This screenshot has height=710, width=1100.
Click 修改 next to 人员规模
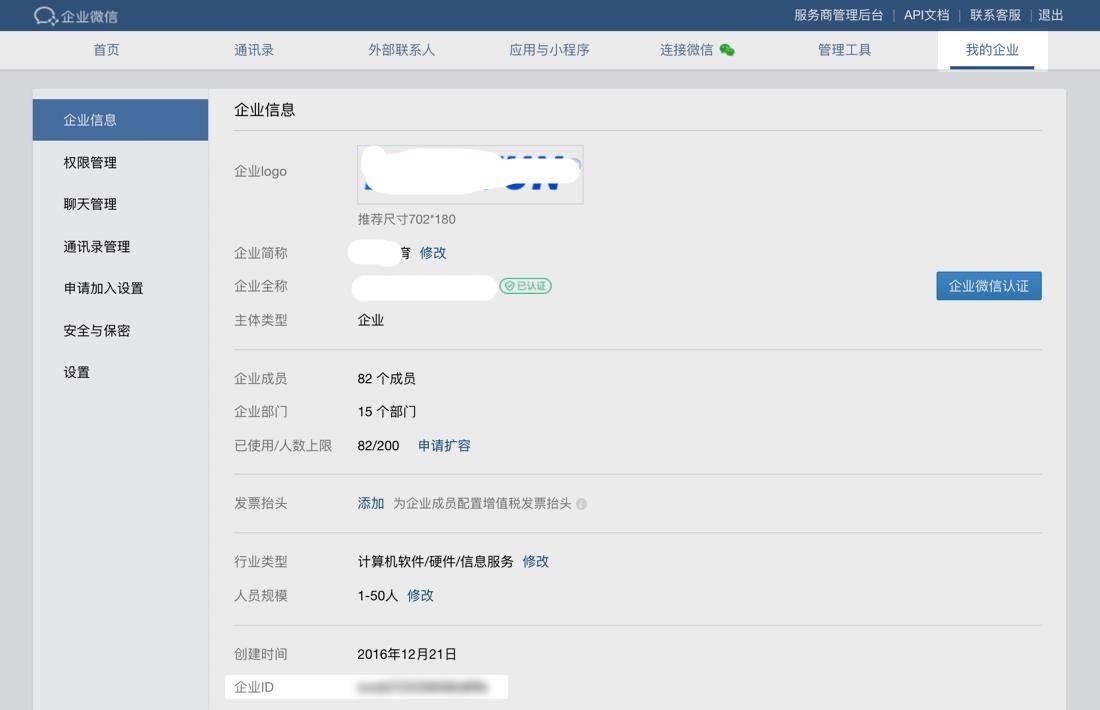coord(420,596)
